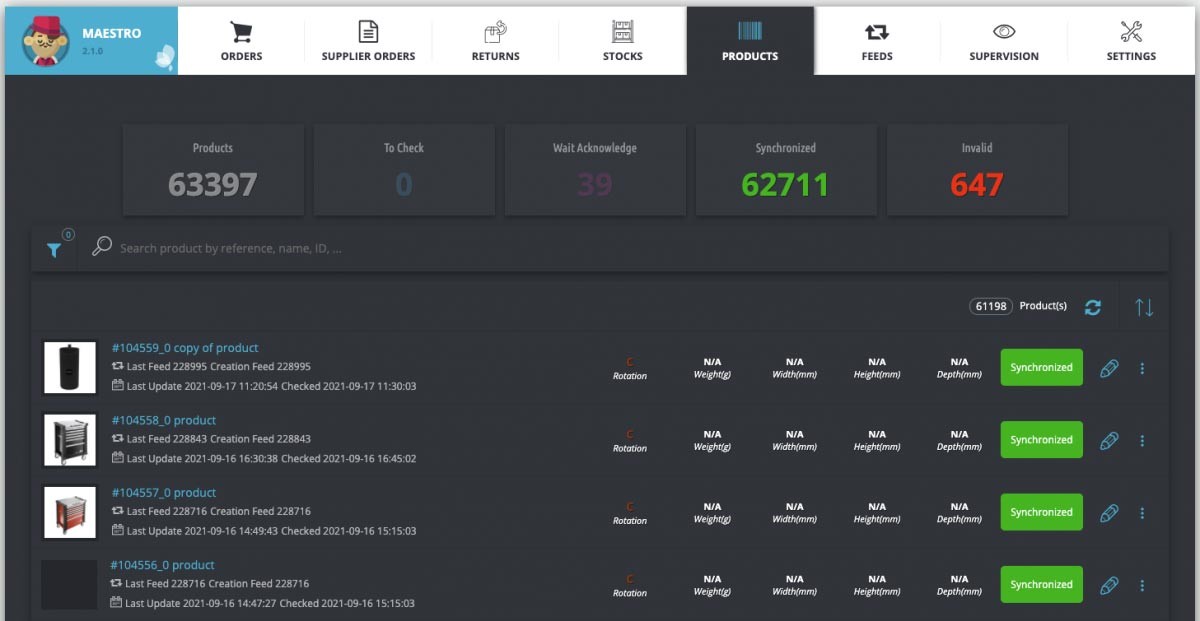1200x621 pixels.
Task: Click the search magnifier icon
Action: (101, 247)
